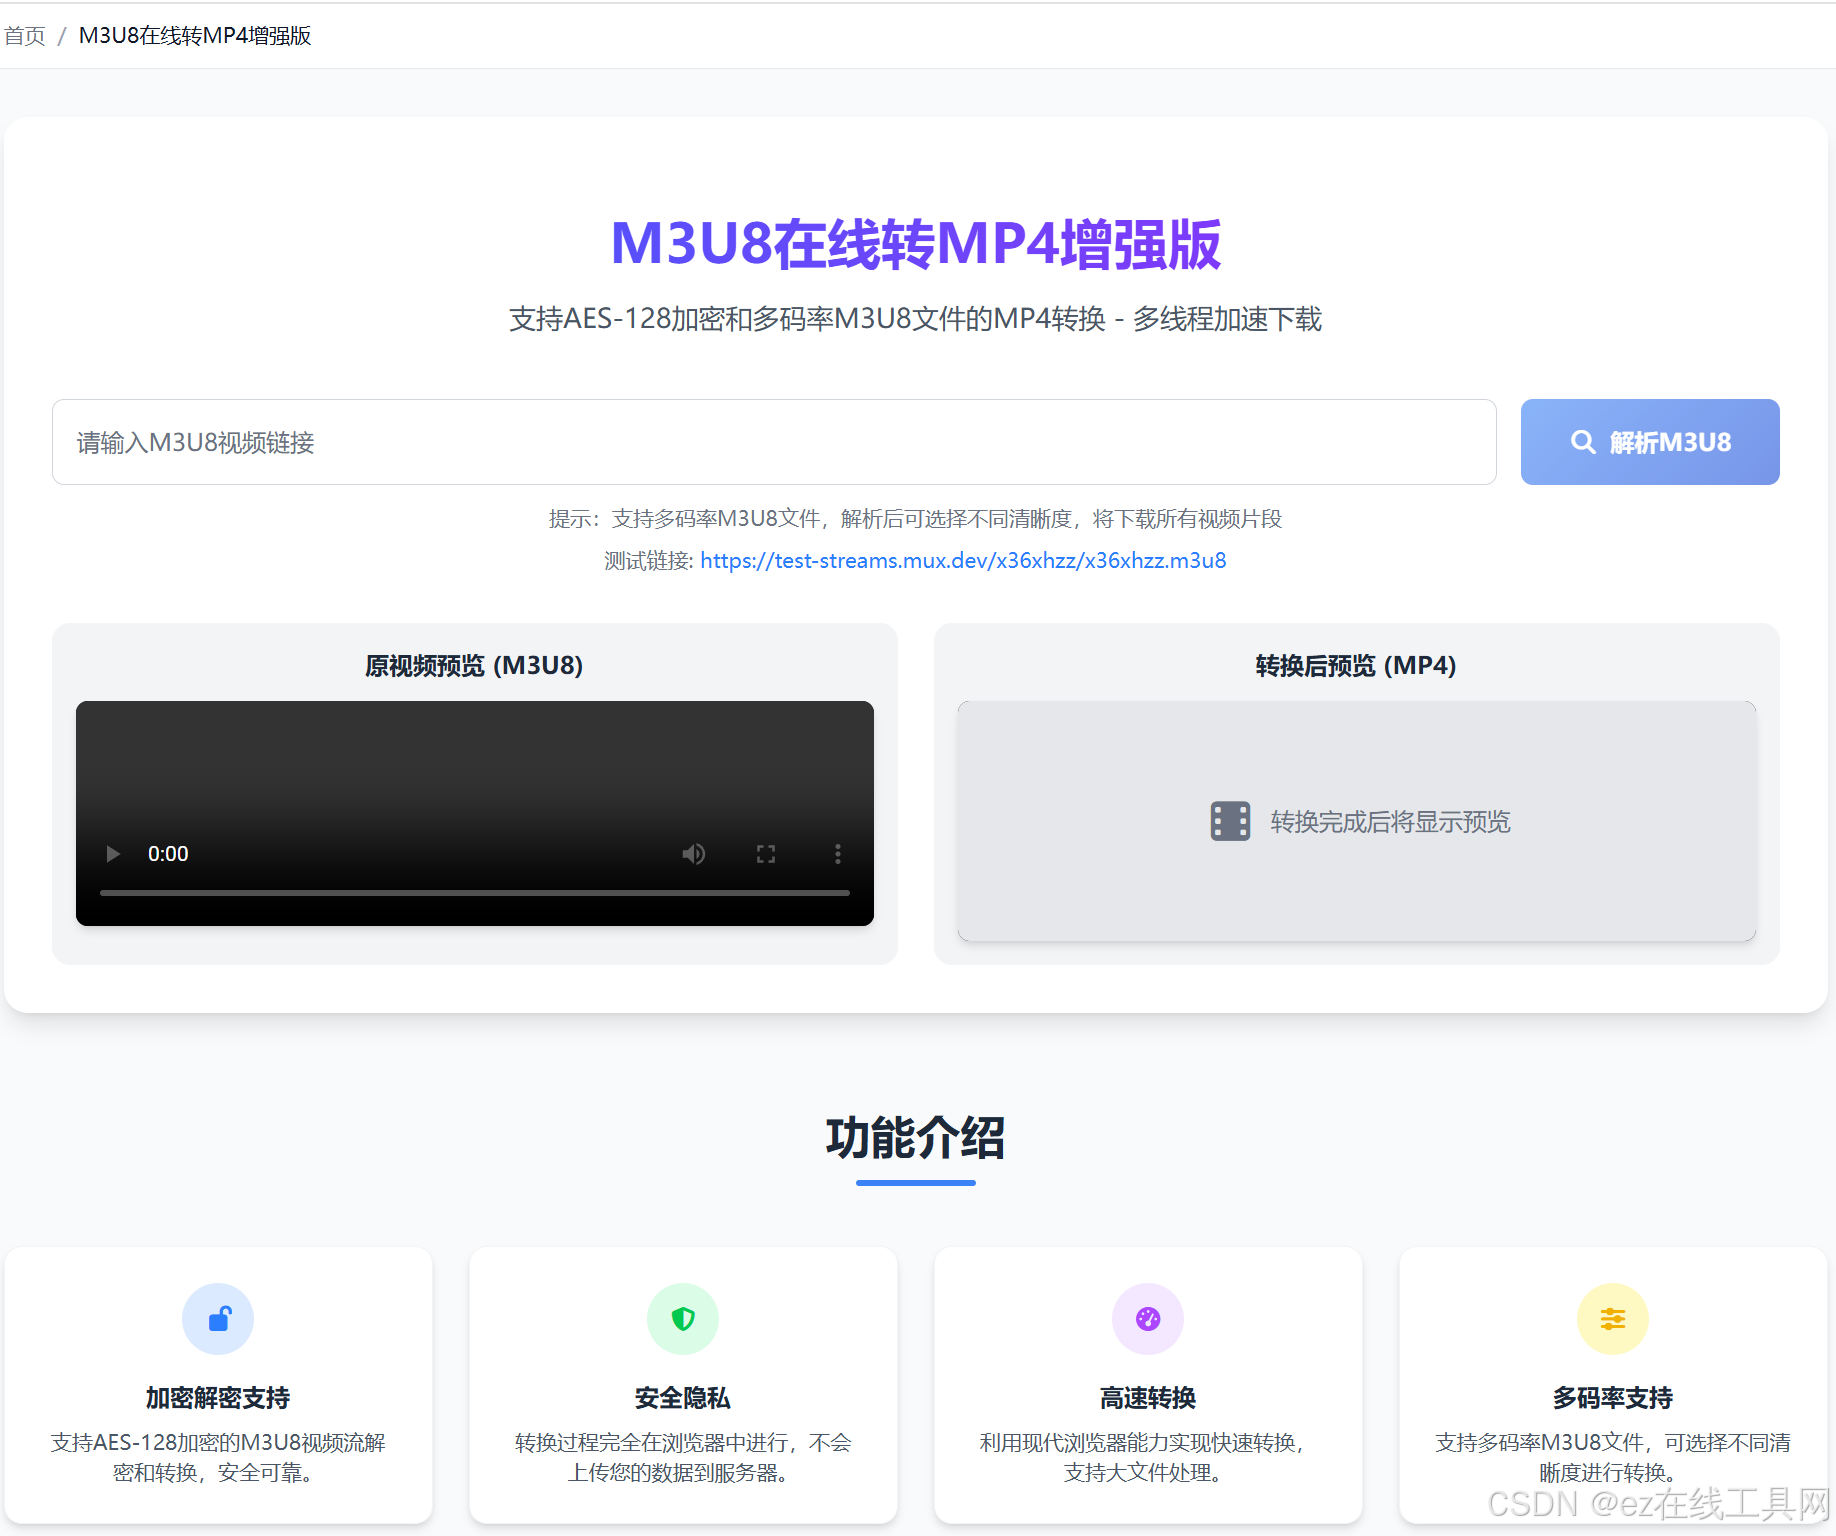Click the film reel icon in the MP4 preview placeholder
The height and width of the screenshot is (1536, 1836).
(1230, 821)
